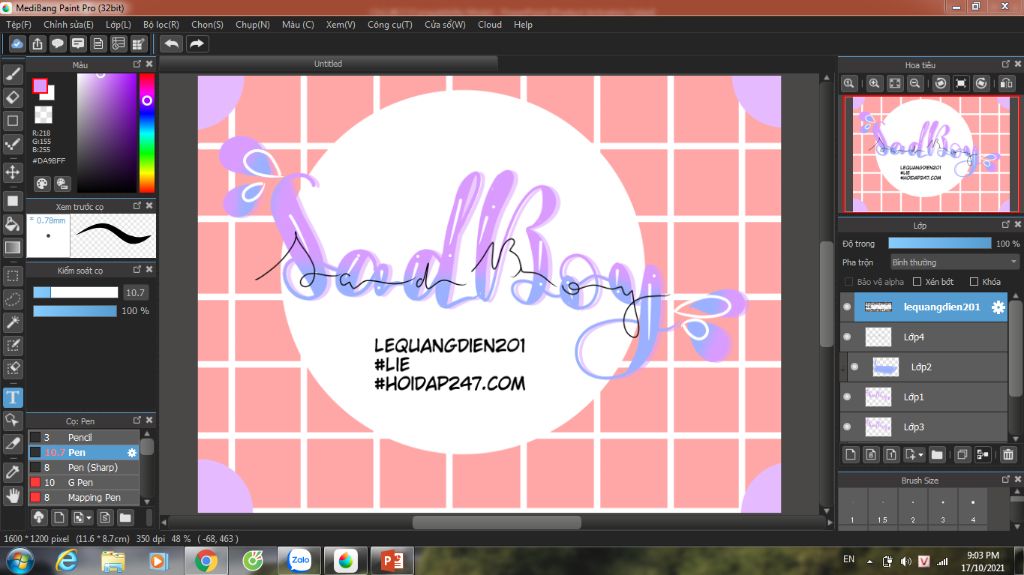Zoom out on the Navigator panel
This screenshot has width=1024, height=575.
point(915,83)
